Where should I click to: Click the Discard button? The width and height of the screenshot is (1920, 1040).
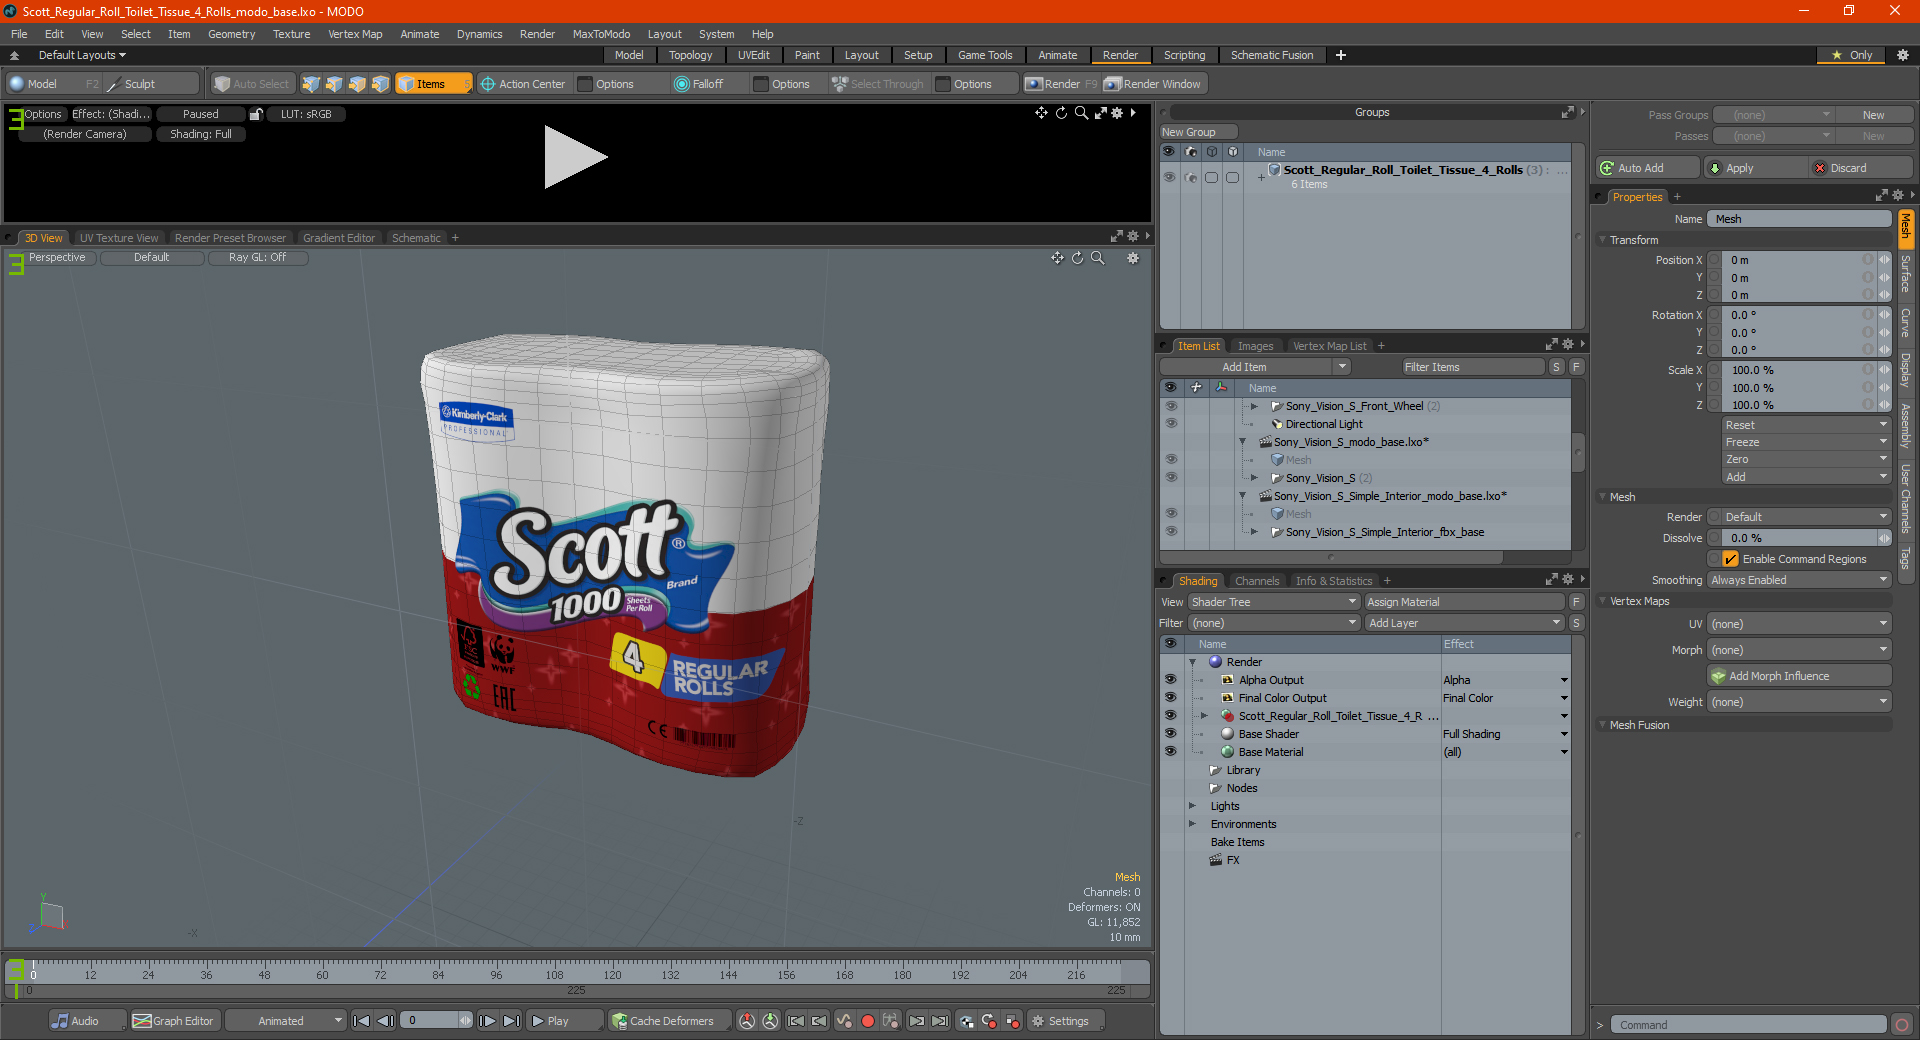coord(1862,168)
